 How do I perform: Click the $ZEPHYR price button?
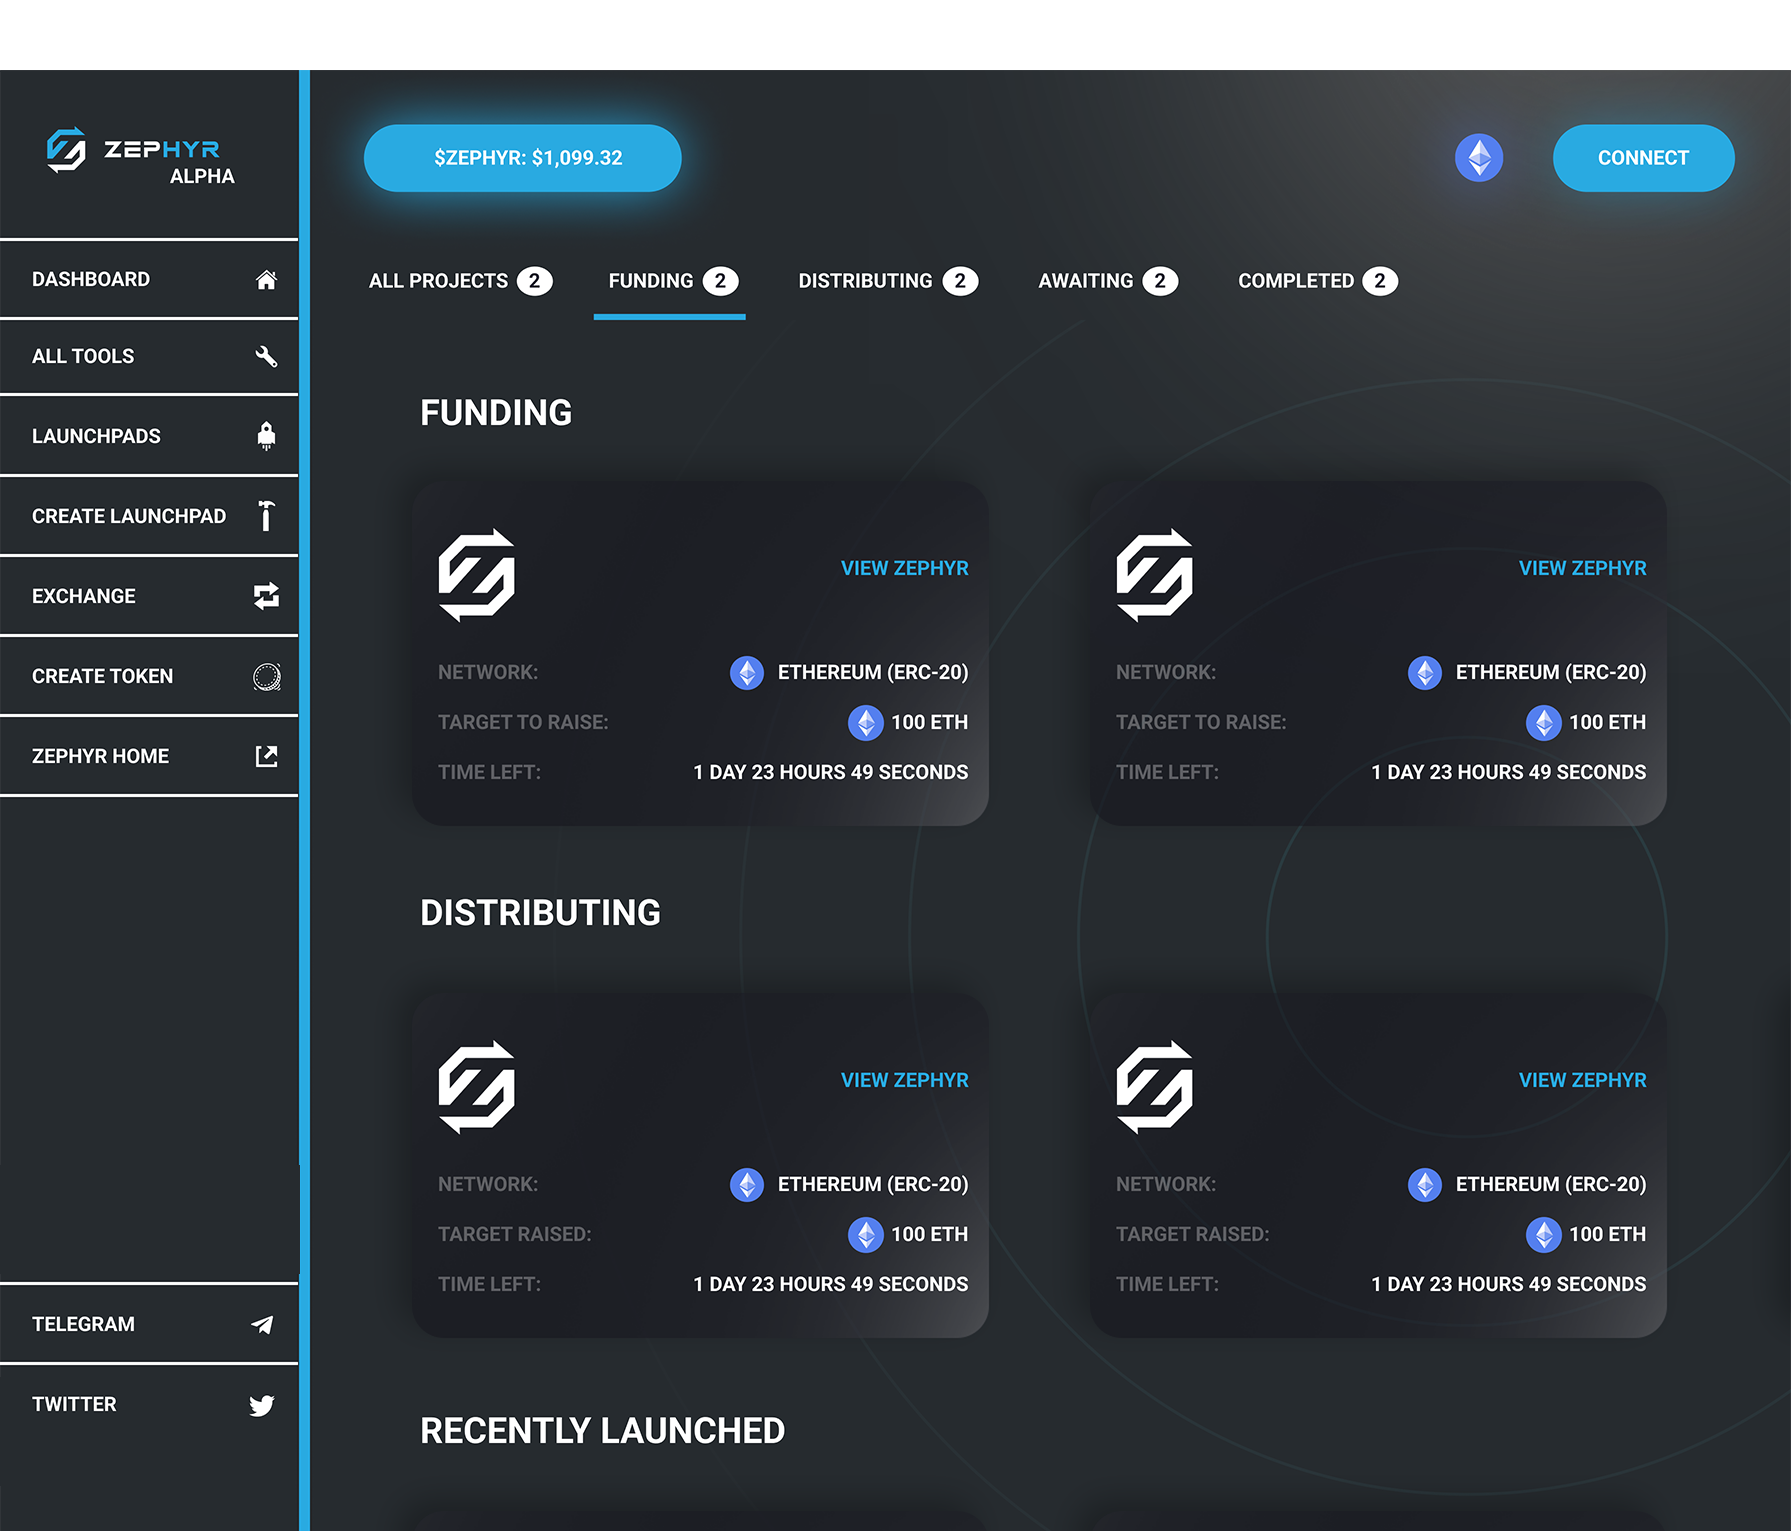(x=522, y=158)
